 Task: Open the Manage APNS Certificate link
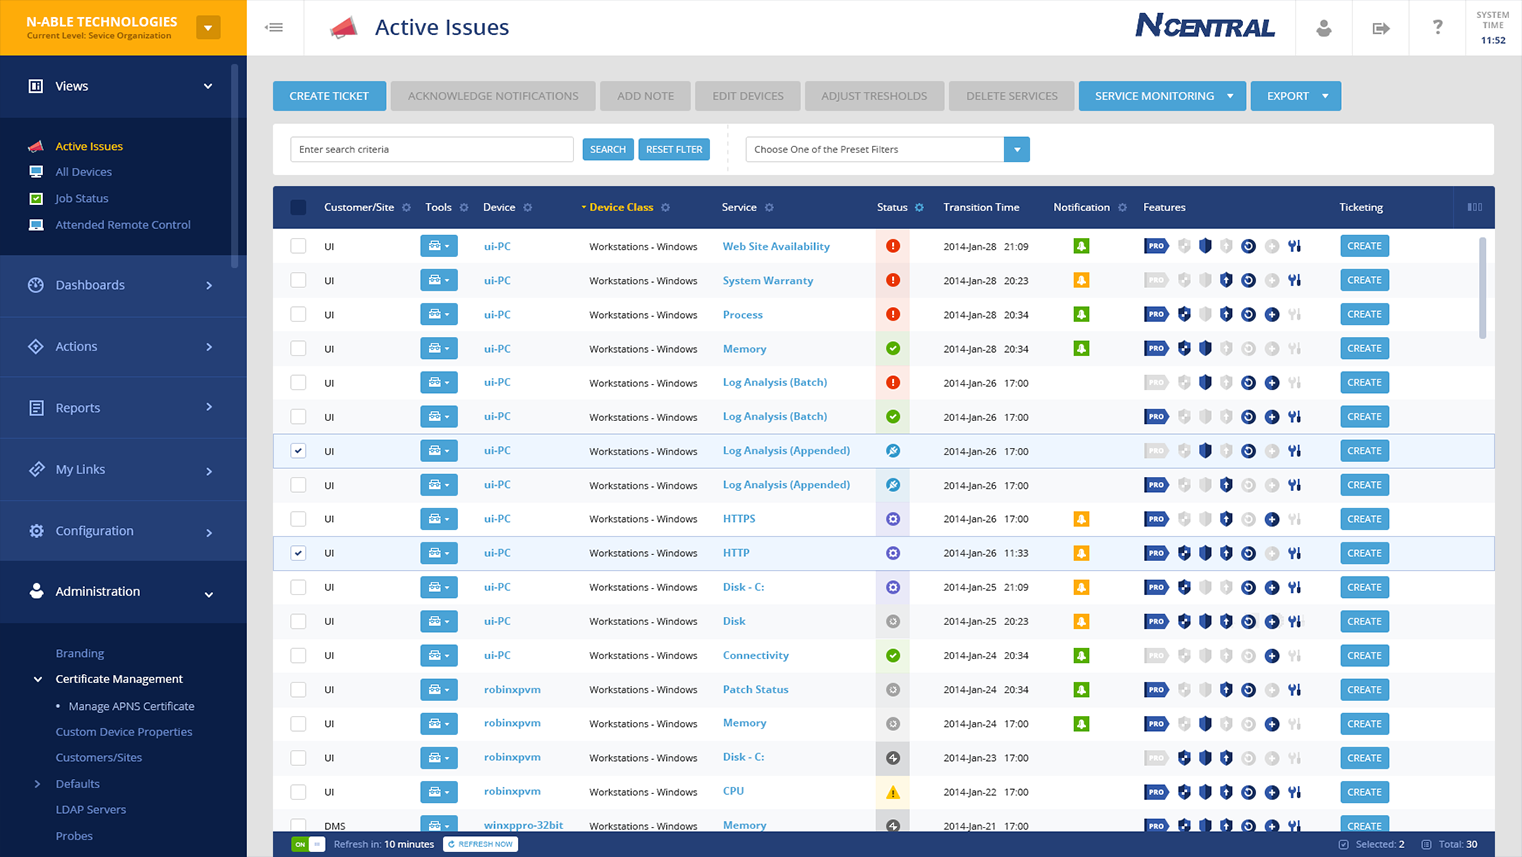pyautogui.click(x=131, y=706)
